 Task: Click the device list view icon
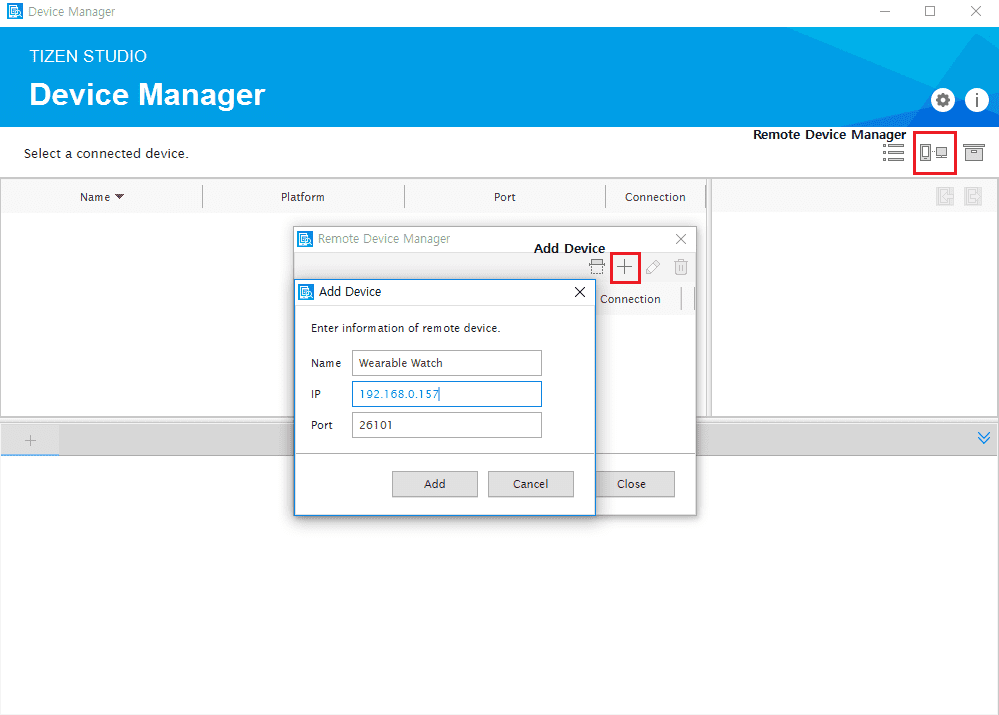pos(893,152)
